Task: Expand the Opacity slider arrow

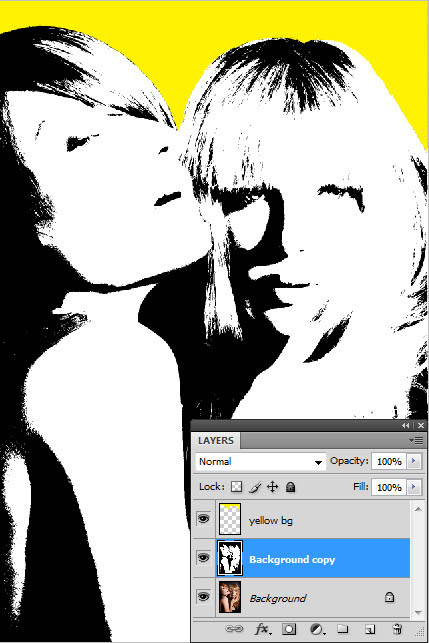Action: click(x=413, y=461)
